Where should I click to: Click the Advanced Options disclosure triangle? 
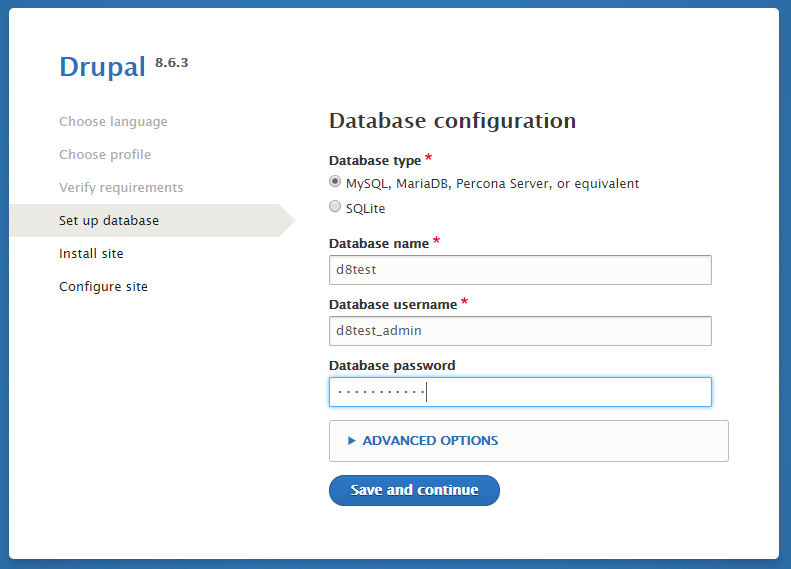coord(352,441)
